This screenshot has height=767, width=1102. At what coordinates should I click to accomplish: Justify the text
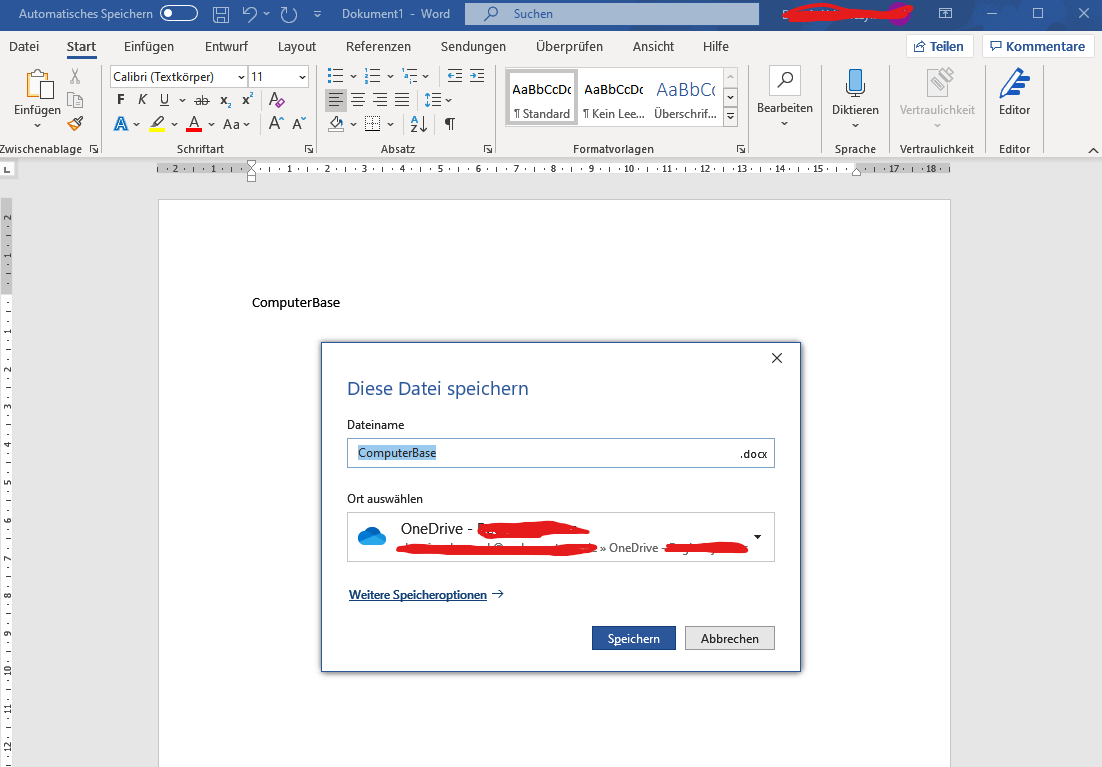point(402,100)
